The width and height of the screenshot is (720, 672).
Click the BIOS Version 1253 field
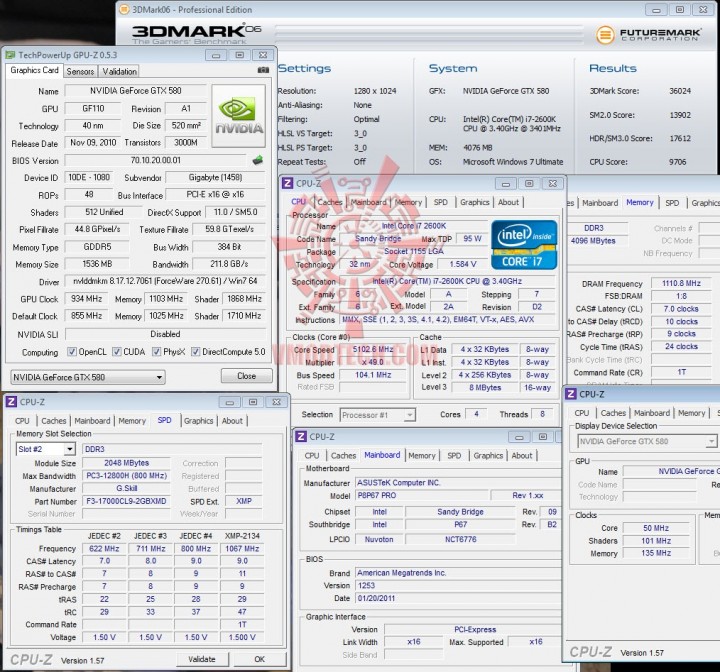click(458, 586)
